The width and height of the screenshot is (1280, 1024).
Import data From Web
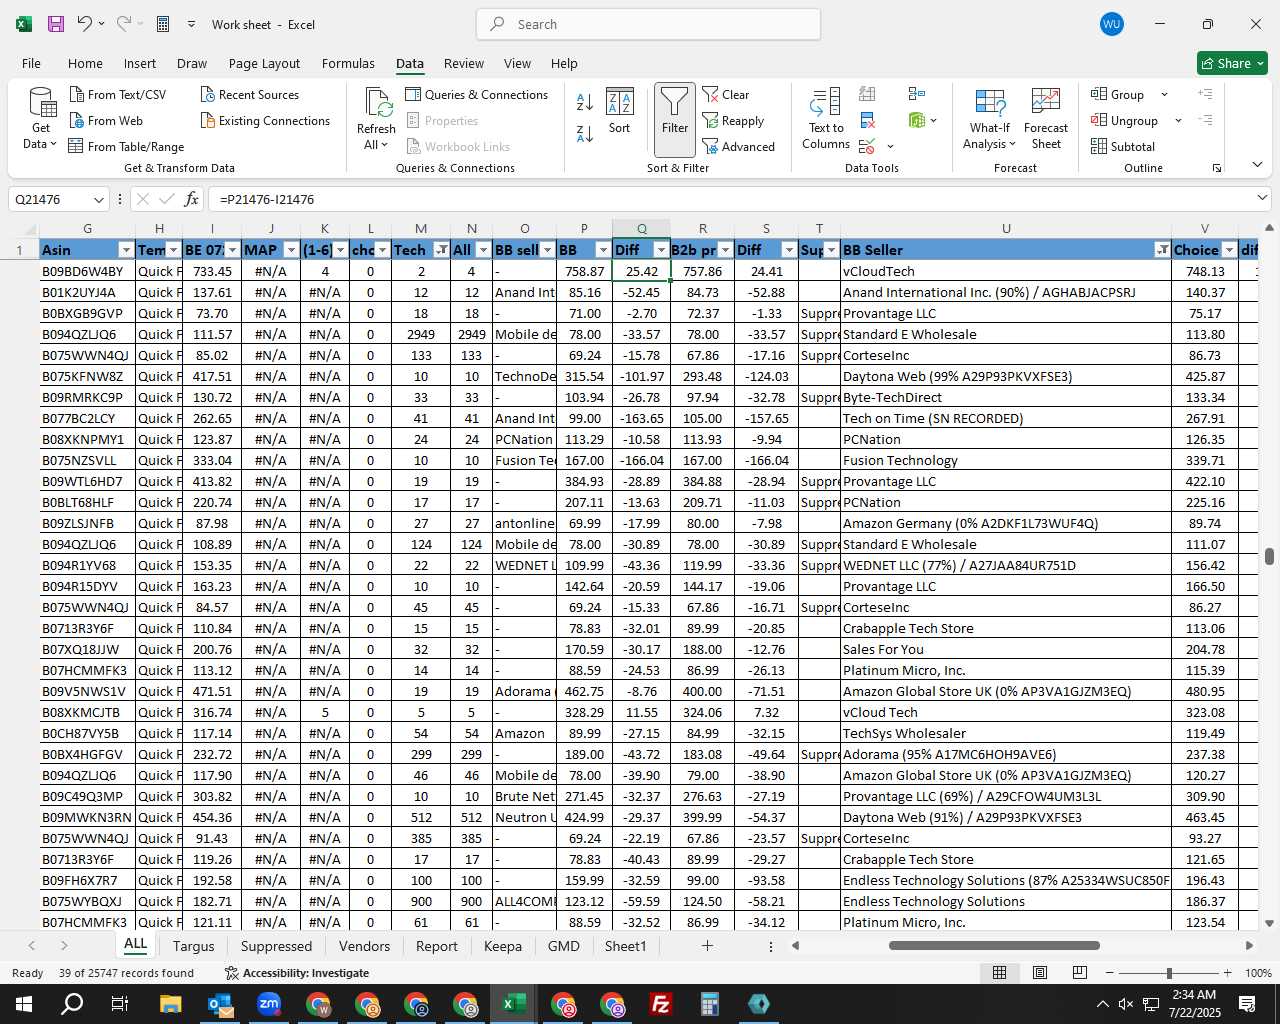pos(107,120)
